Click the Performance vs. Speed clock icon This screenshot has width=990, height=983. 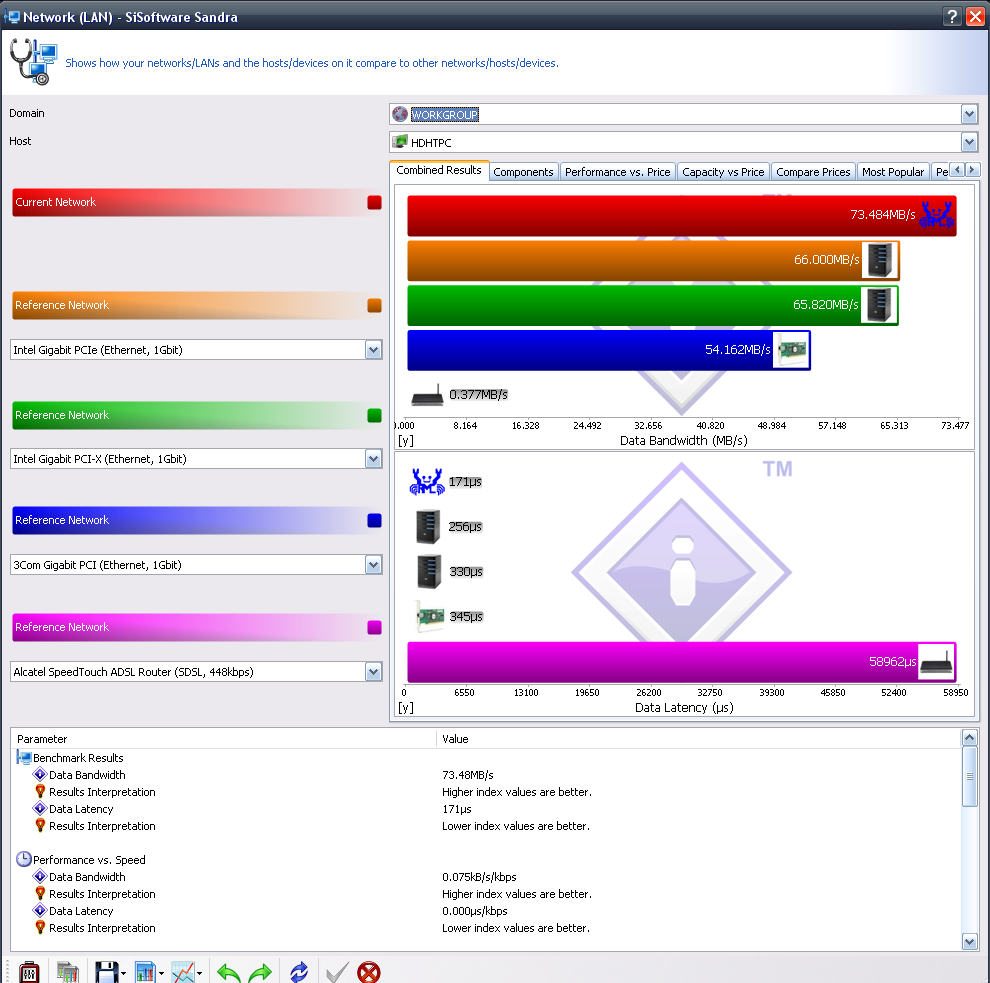coord(24,859)
